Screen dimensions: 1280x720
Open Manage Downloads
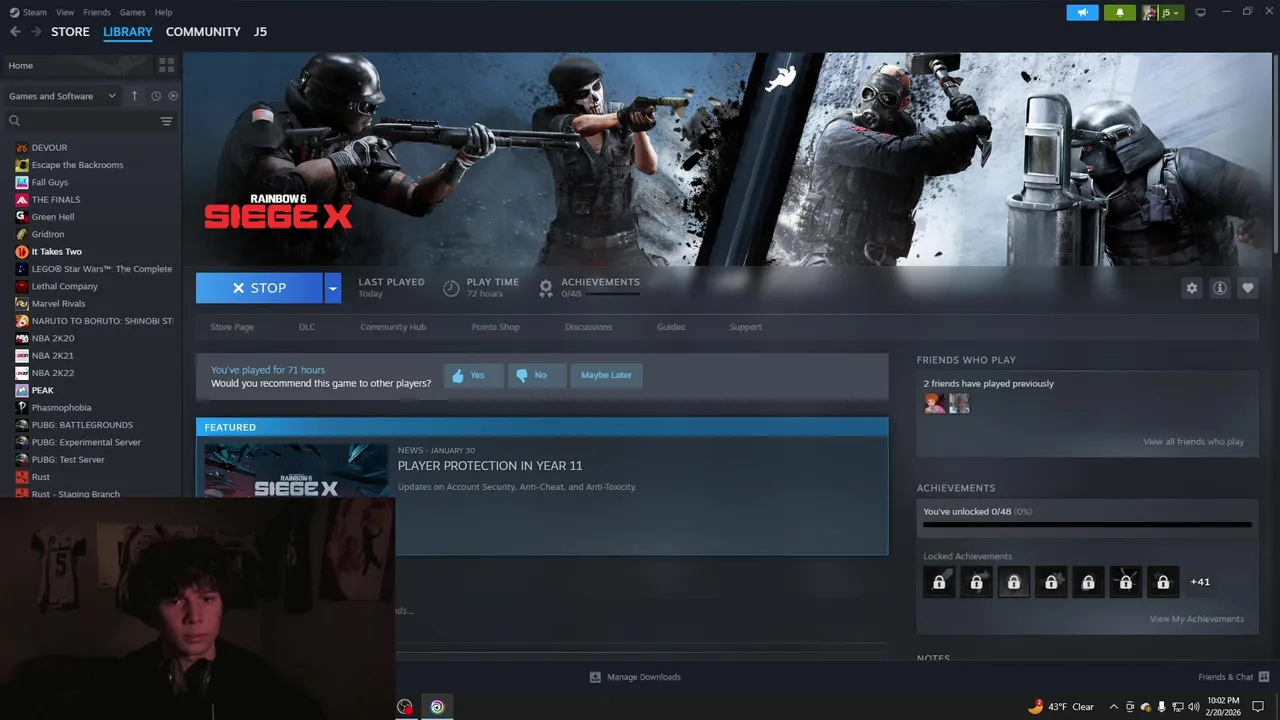(x=635, y=677)
